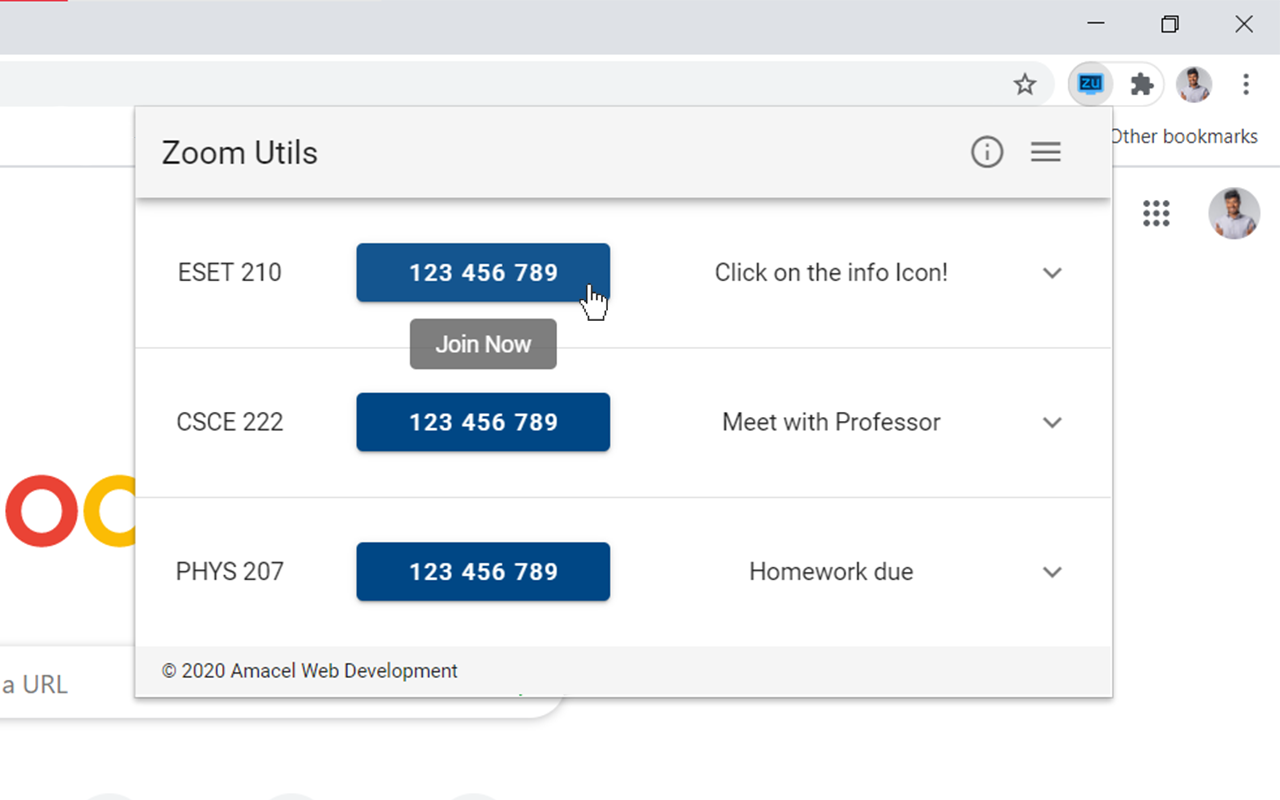The width and height of the screenshot is (1280, 800).
Task: Click the 'Homework due' note
Action: [x=831, y=572]
